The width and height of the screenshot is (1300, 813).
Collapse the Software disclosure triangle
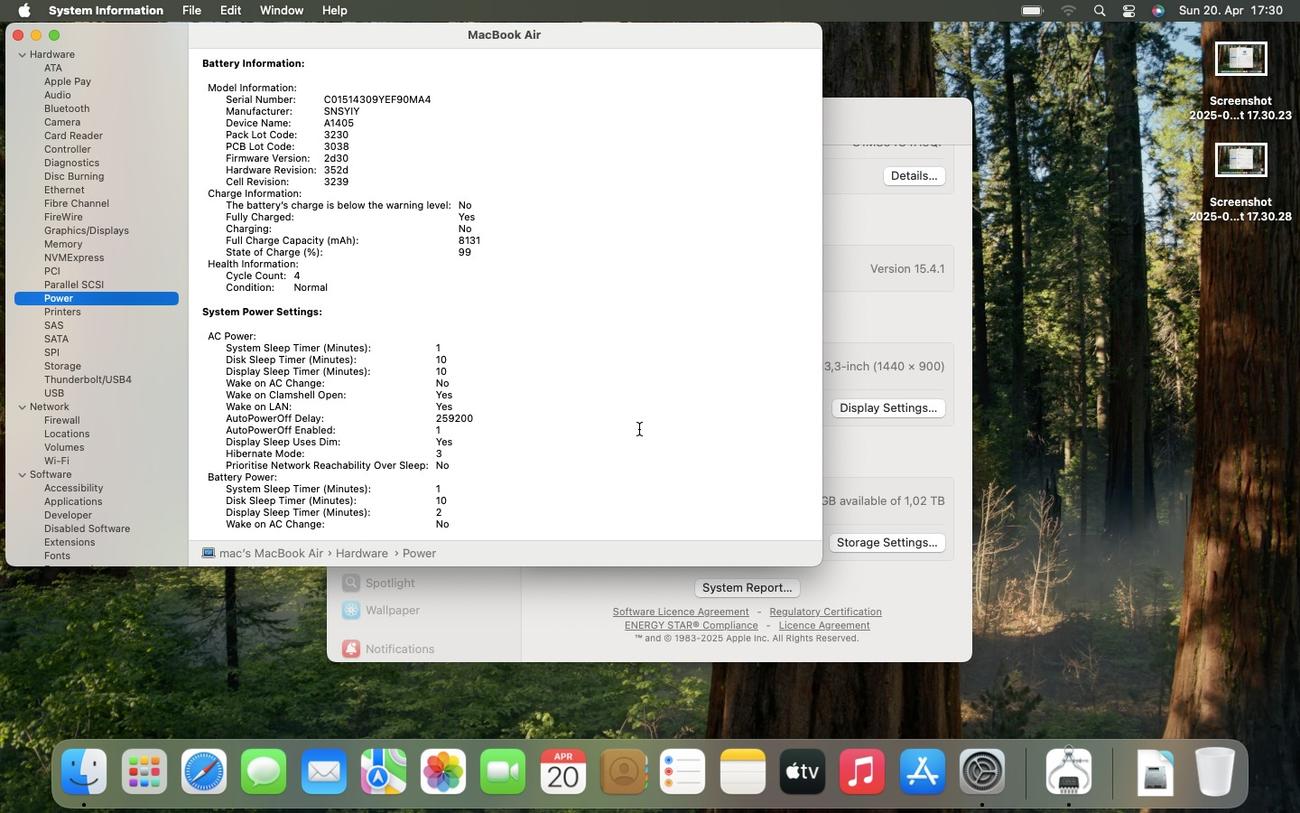22,475
